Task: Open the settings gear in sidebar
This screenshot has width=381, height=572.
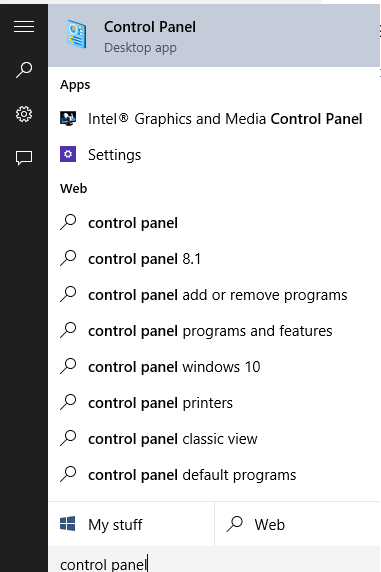Action: point(24,114)
